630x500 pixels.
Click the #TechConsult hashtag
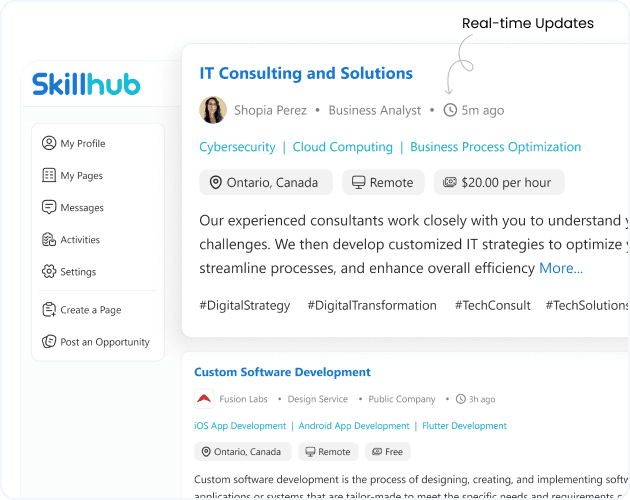pos(493,305)
